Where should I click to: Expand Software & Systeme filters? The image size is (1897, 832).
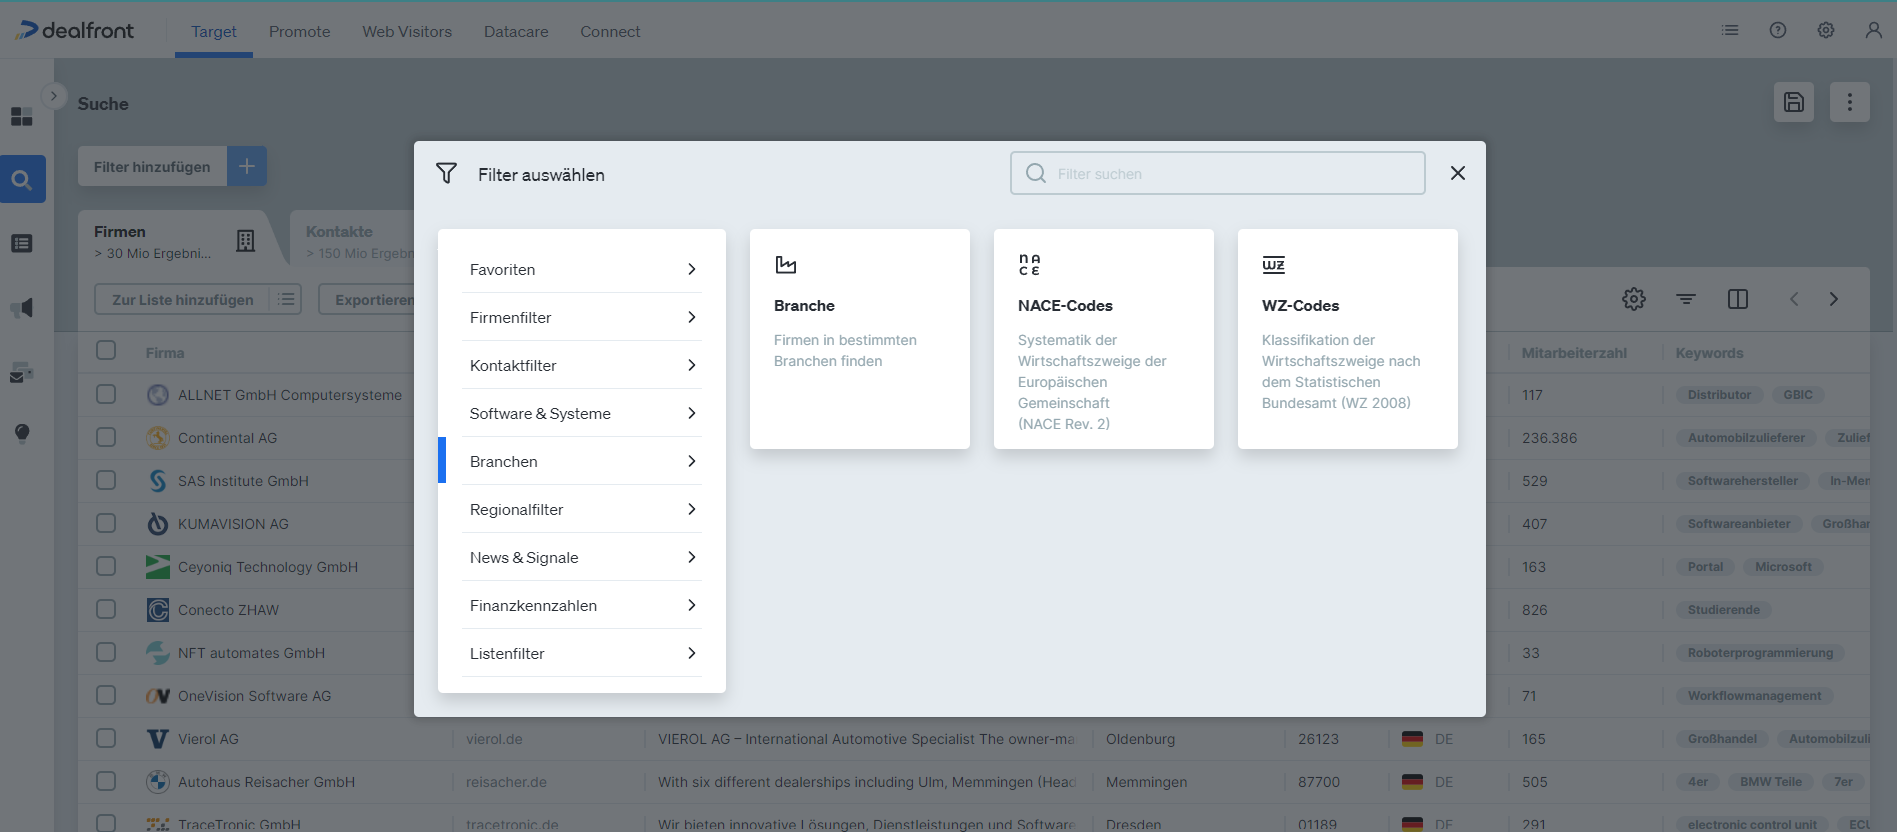(x=582, y=413)
